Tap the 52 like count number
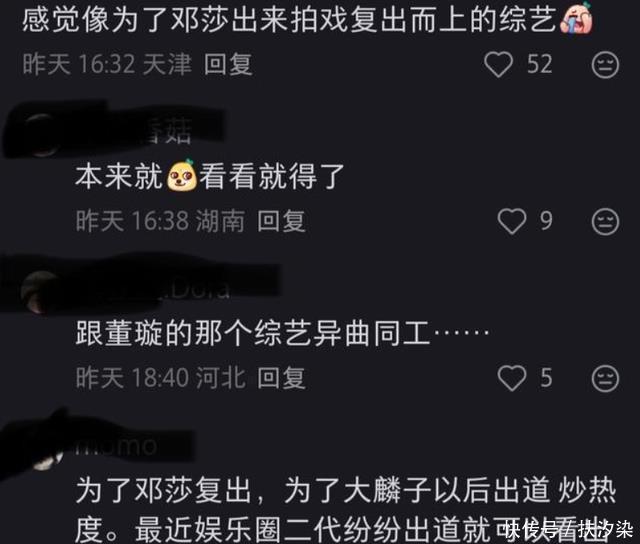This screenshot has height=544, width=640. pyautogui.click(x=540, y=64)
